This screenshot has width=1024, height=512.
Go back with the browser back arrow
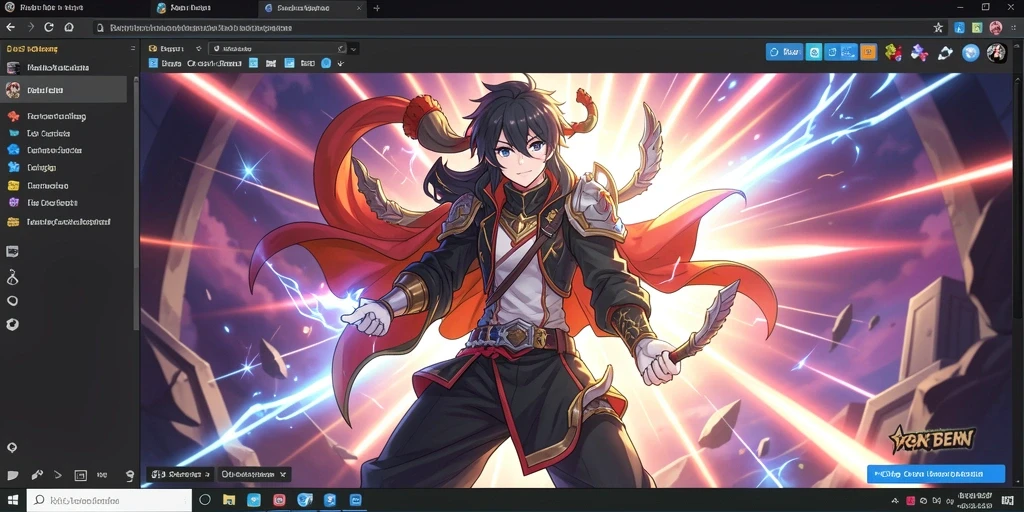point(10,27)
